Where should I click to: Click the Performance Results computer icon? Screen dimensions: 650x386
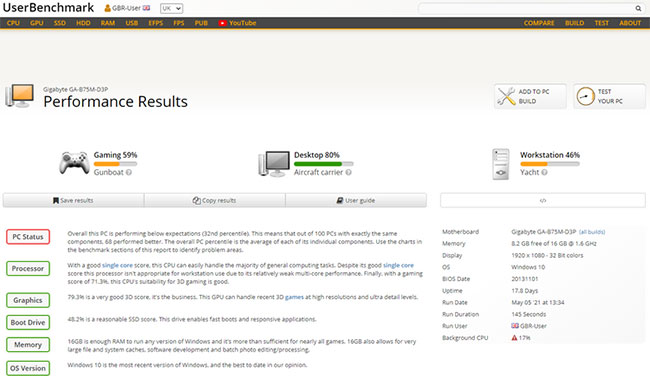point(19,96)
